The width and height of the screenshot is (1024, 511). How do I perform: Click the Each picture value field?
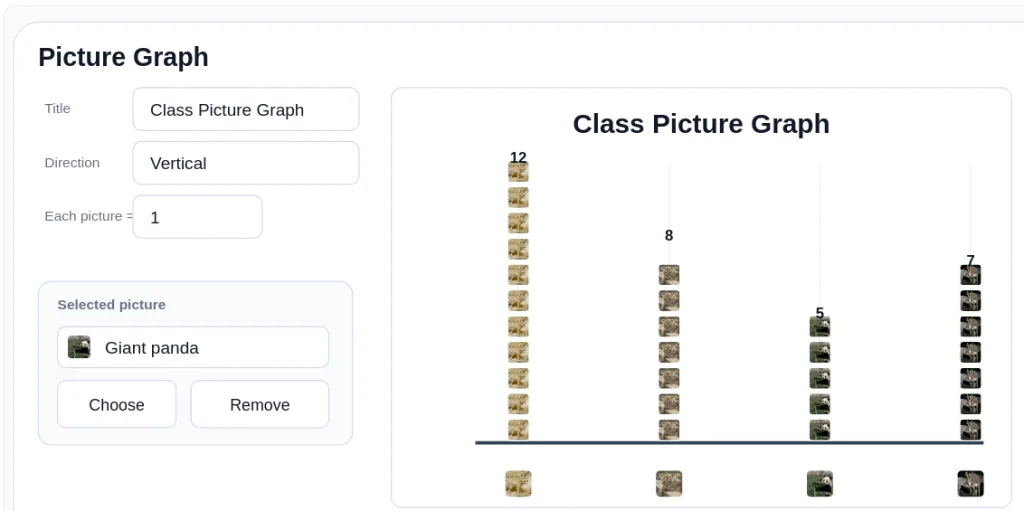click(x=197, y=217)
